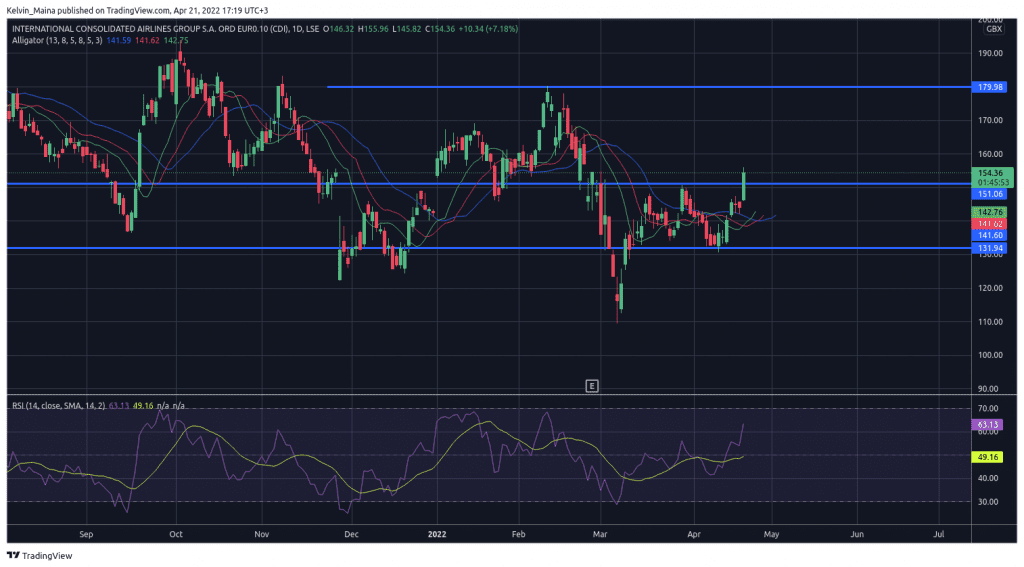Viewport: 1024px width, 567px height.
Task: Select the 131.94 blue price tag on the axis
Action: click(989, 248)
